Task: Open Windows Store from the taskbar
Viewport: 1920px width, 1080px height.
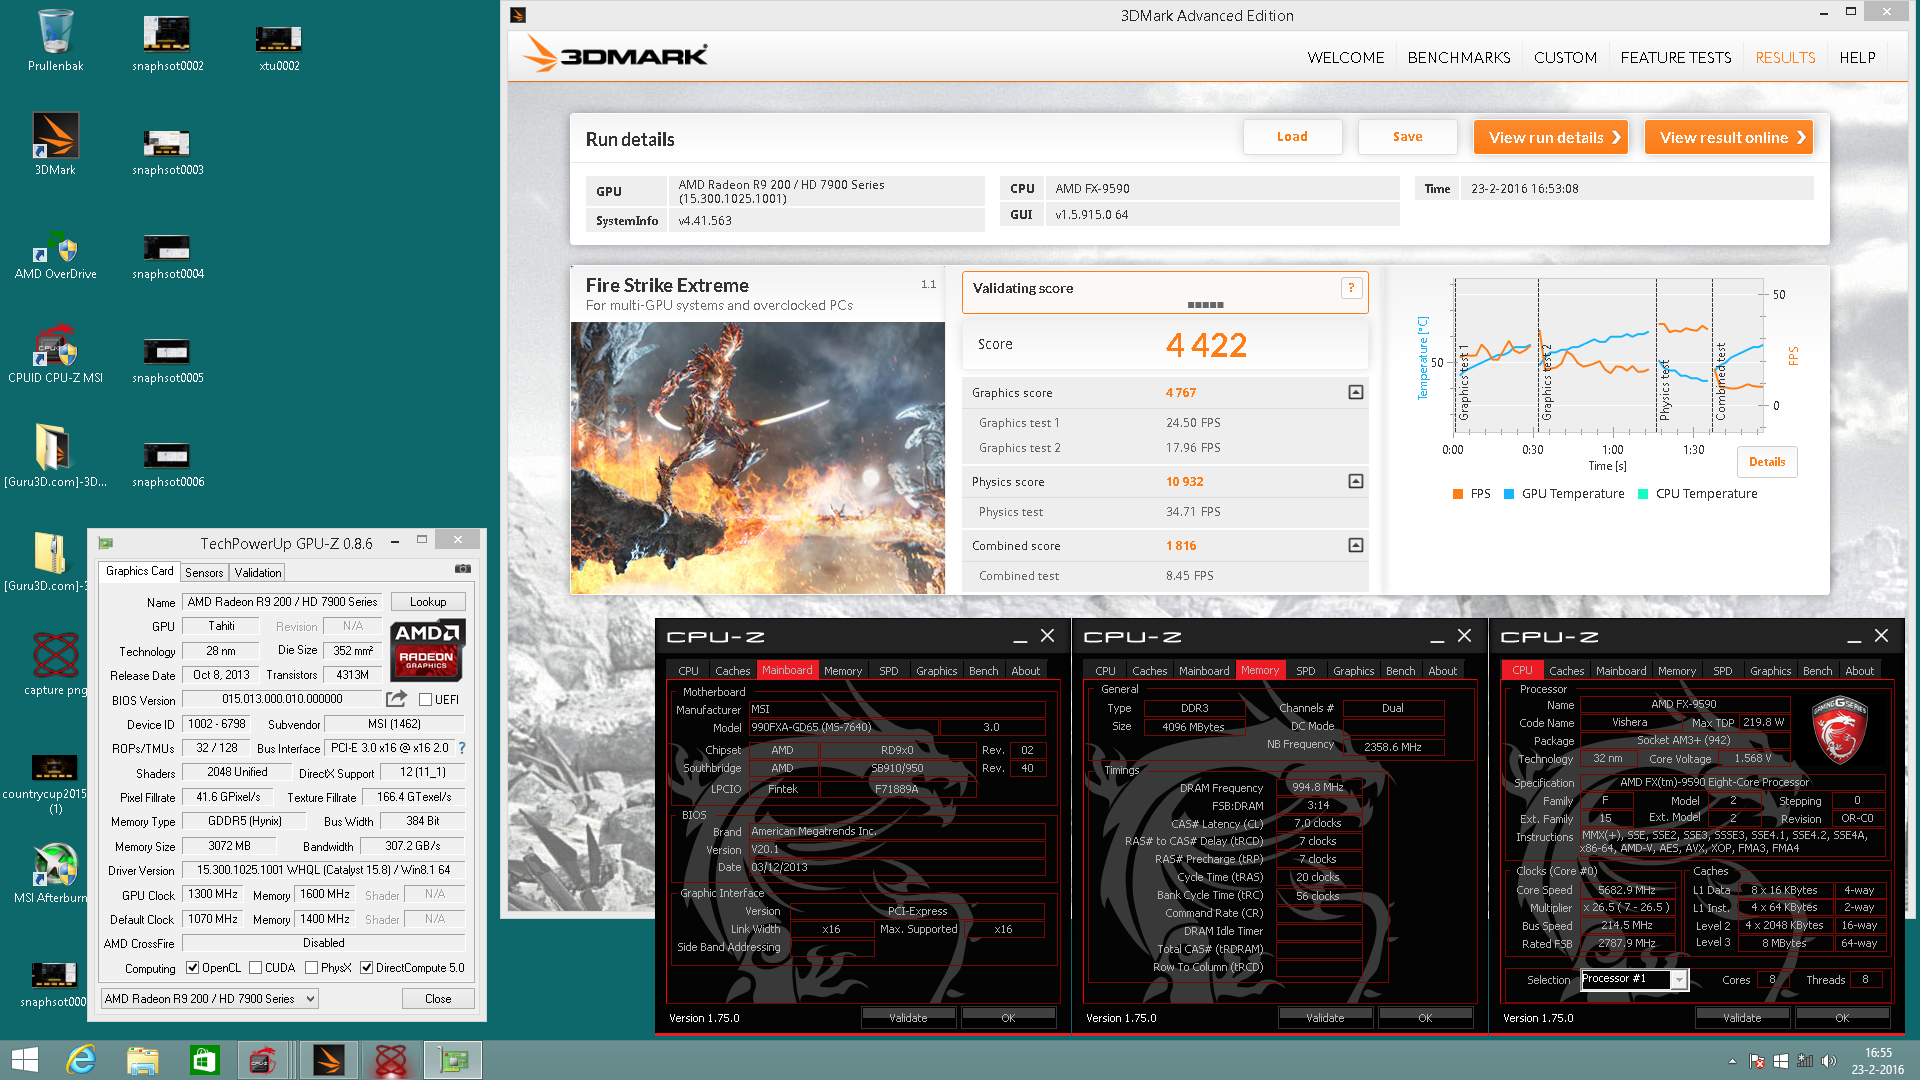Action: click(x=205, y=1060)
